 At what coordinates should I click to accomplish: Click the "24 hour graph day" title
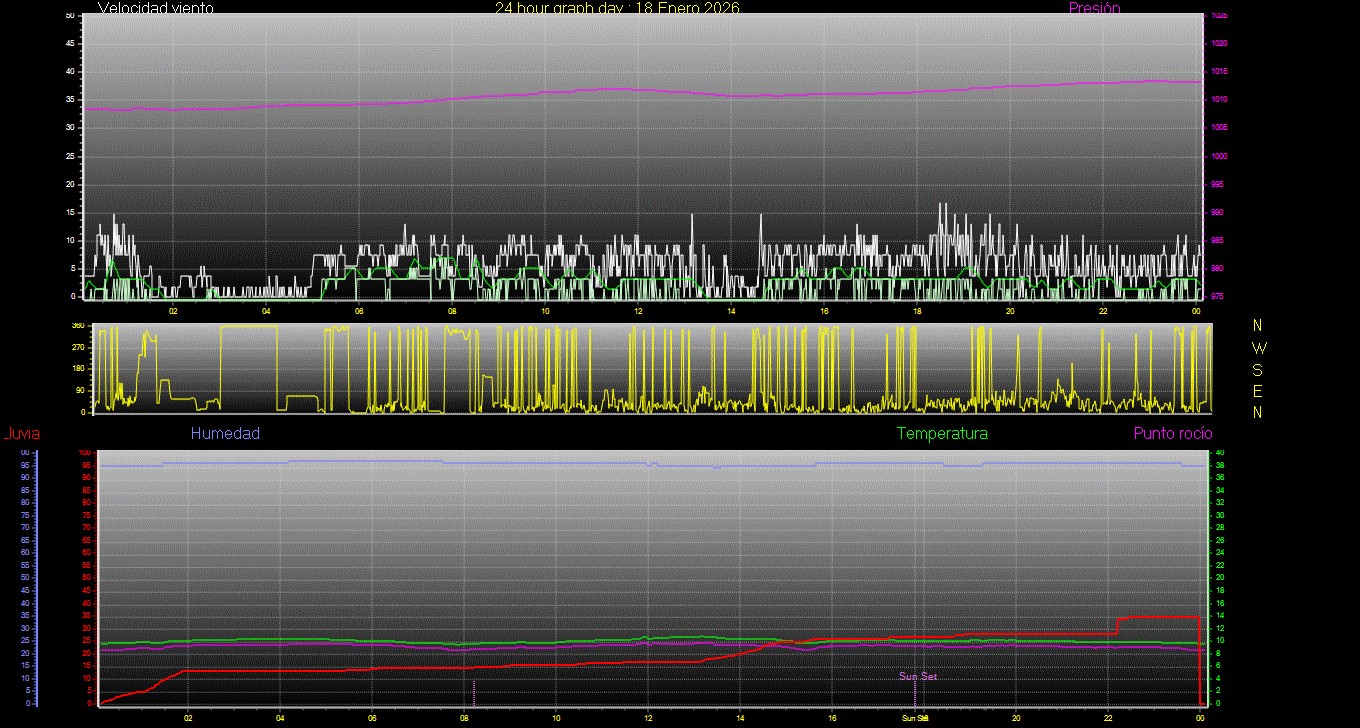click(617, 8)
